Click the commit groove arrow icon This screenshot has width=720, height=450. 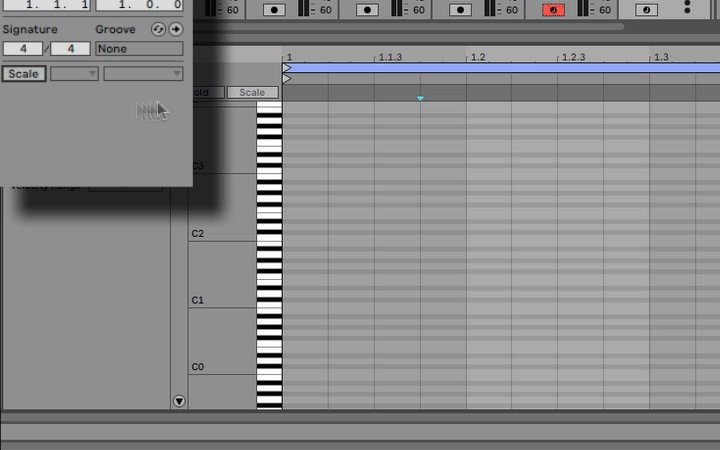tap(175, 30)
